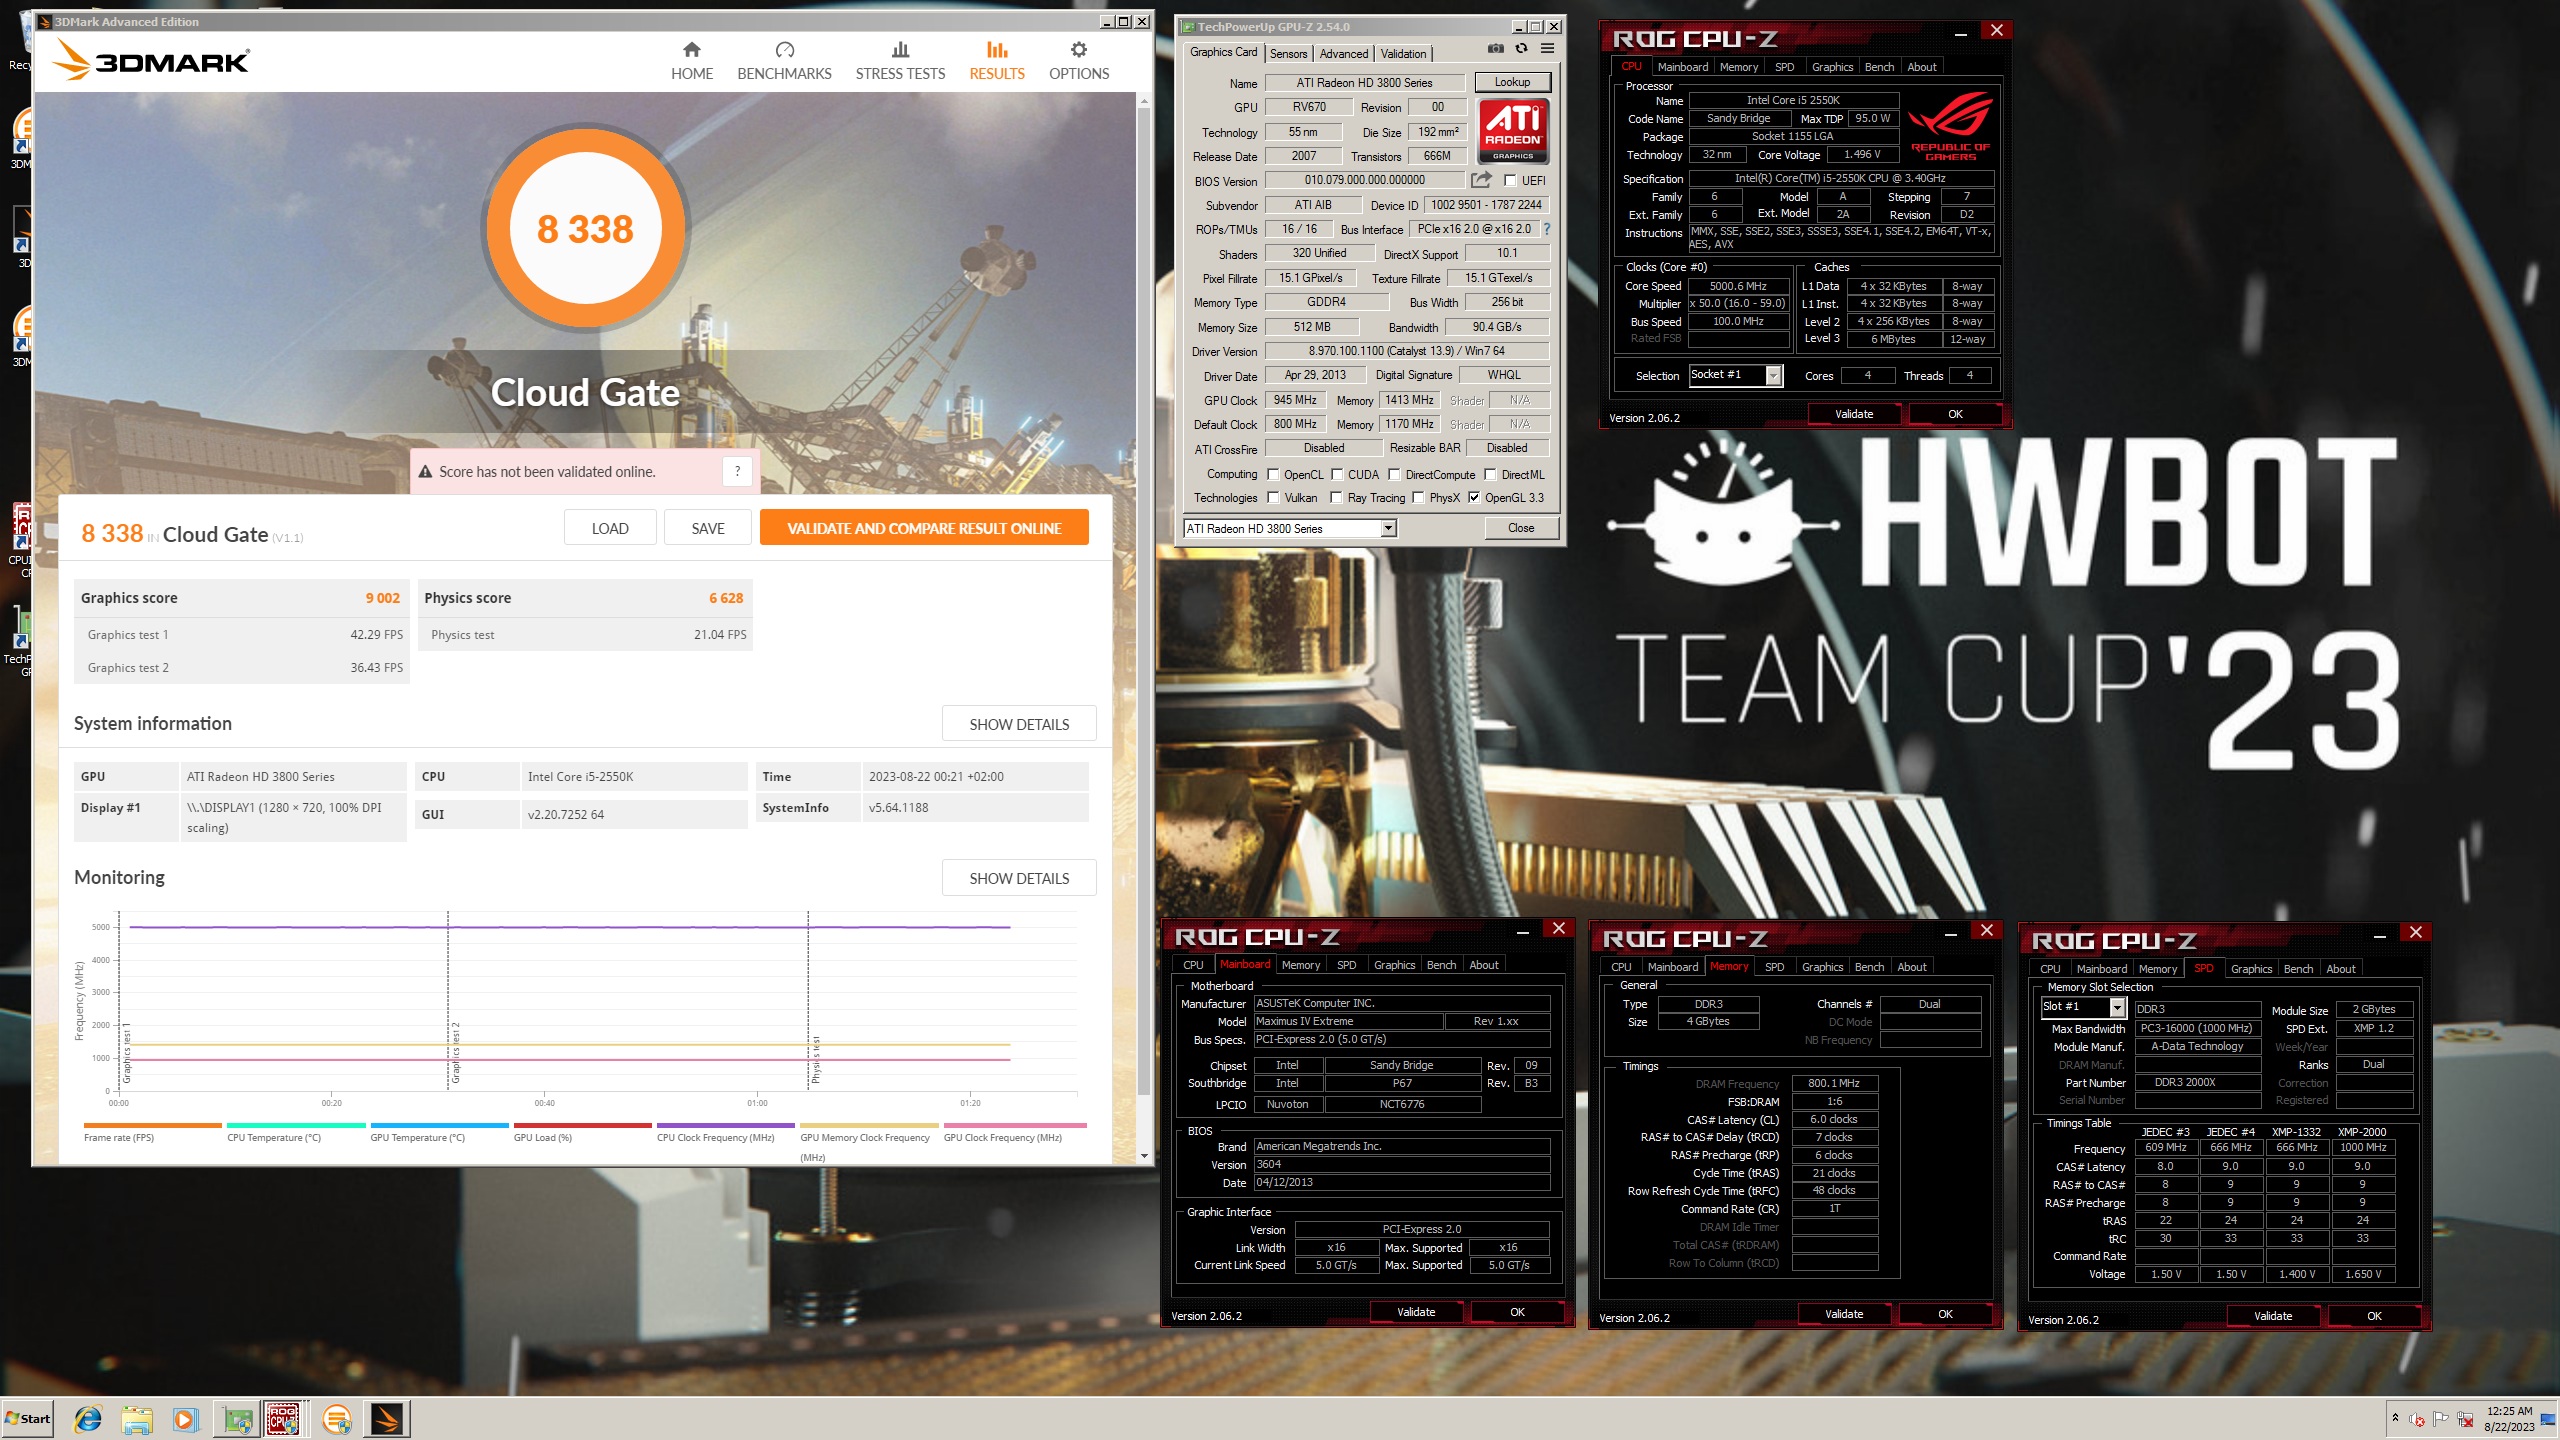Screen dimensions: 2560x1440
Task: Click the LOAD button in 3DMark
Action: tap(610, 528)
